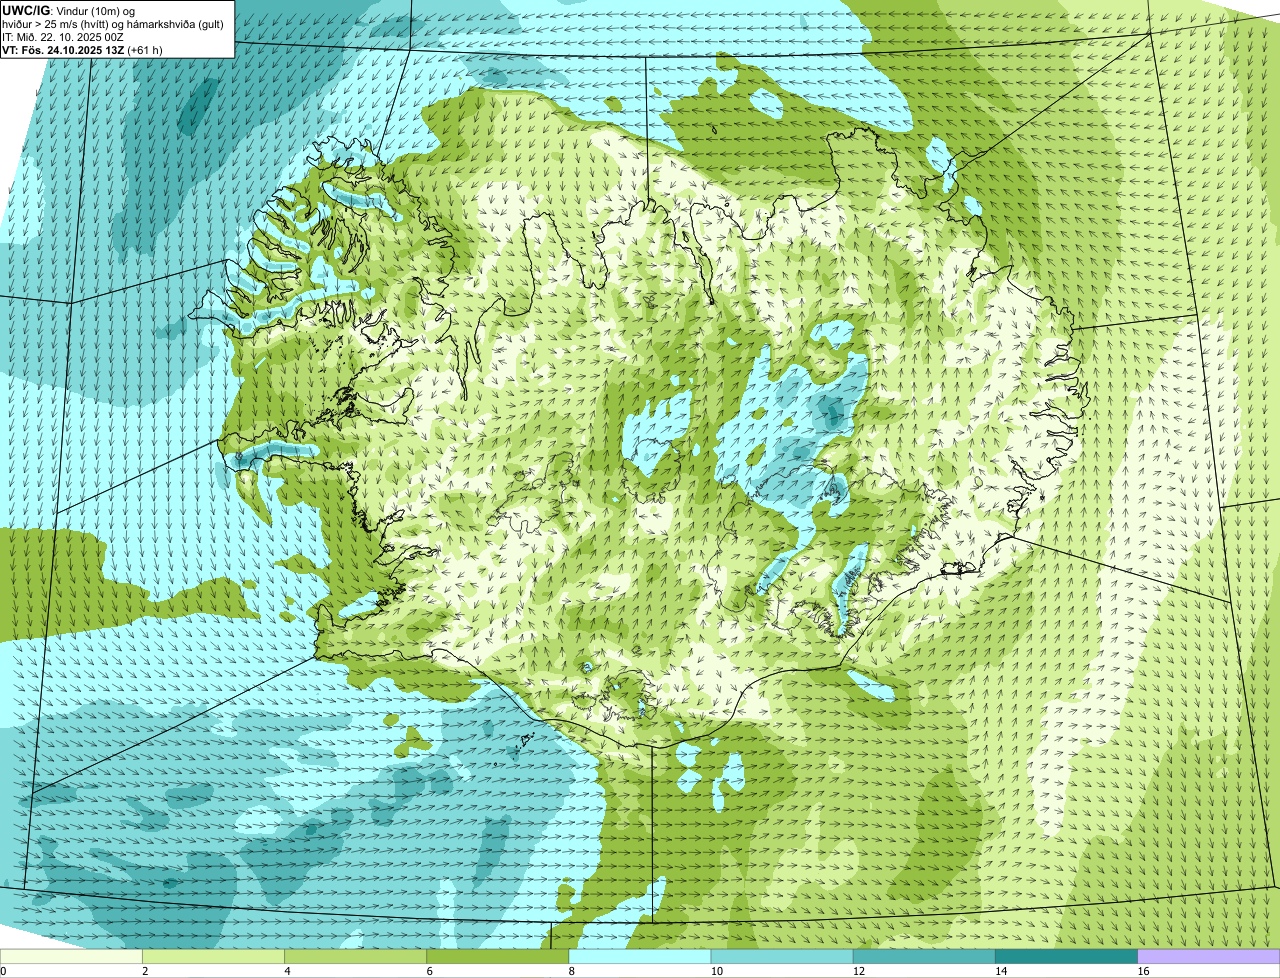Click the legend tick label "14"

click(x=1000, y=971)
